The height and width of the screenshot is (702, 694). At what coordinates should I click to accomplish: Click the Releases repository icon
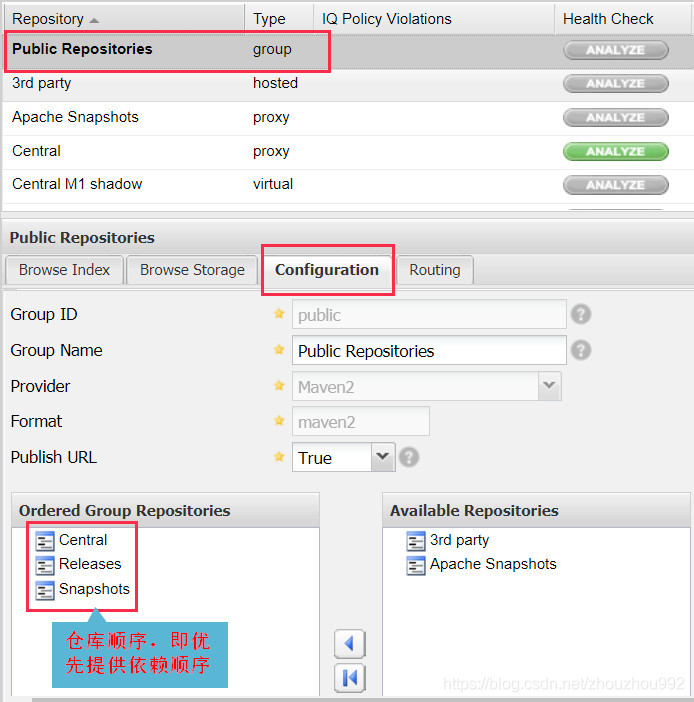point(45,565)
